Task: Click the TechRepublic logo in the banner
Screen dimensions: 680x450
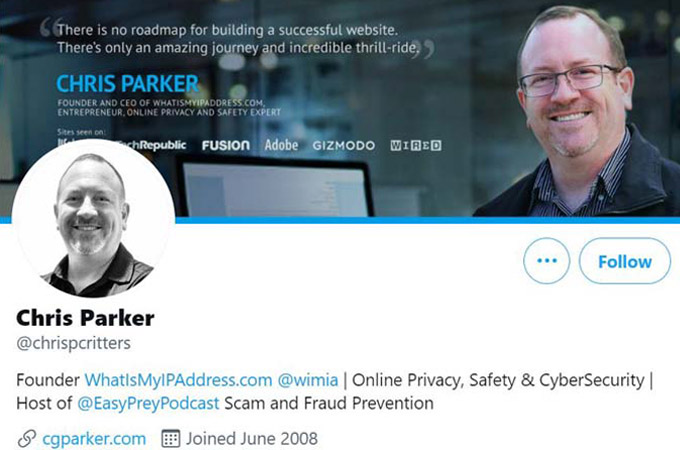Action: click(x=152, y=145)
